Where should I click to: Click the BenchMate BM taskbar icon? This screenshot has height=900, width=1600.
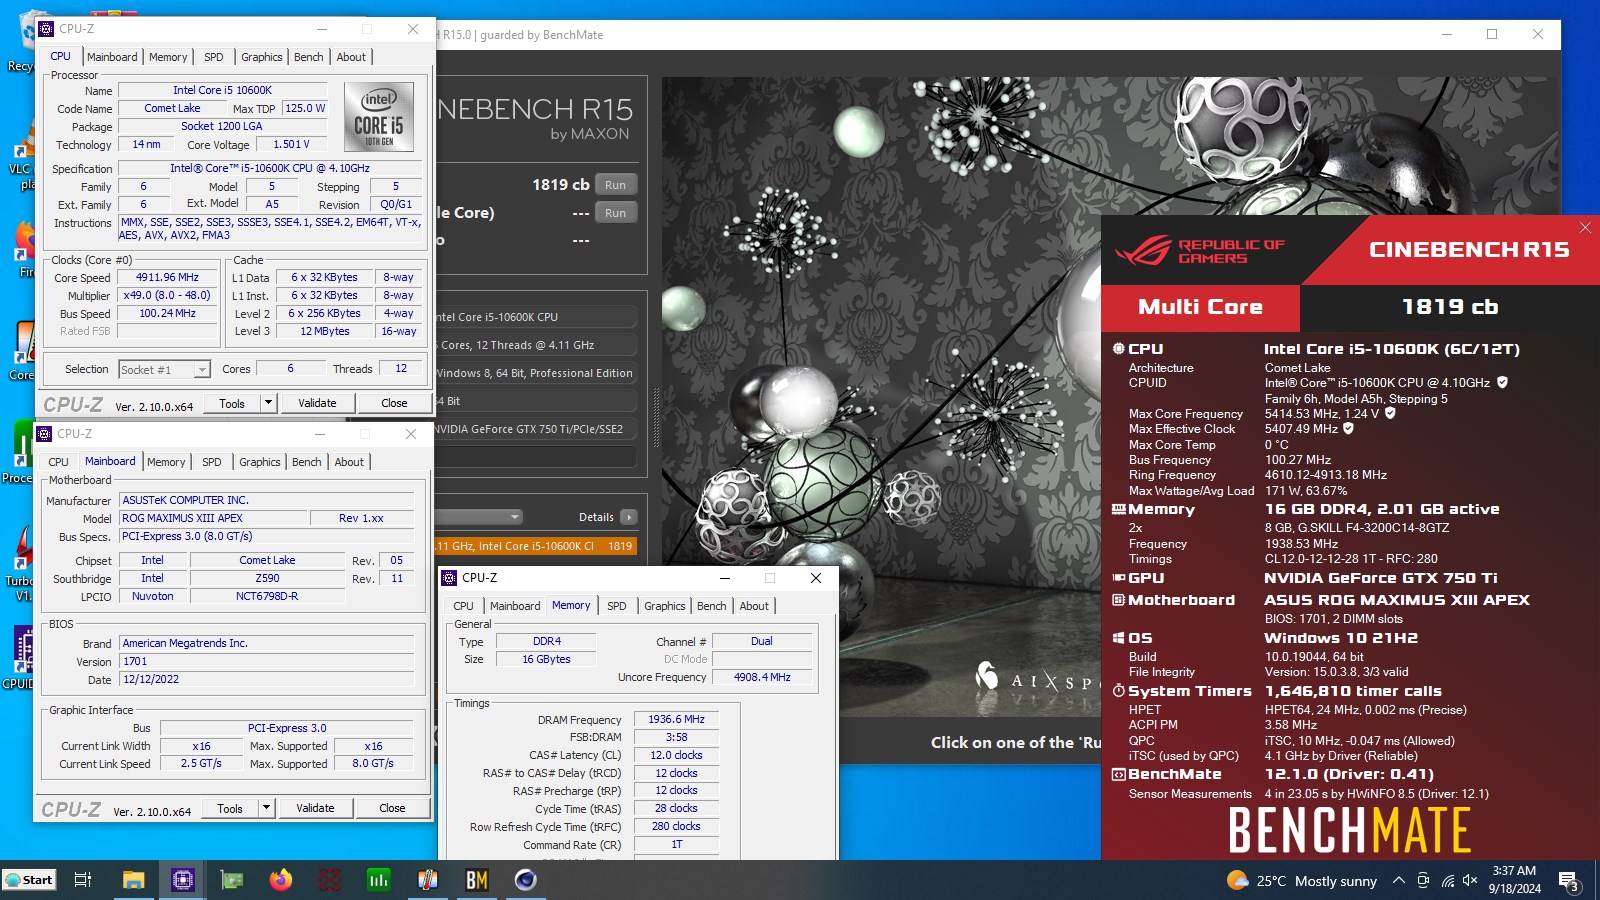pos(477,880)
